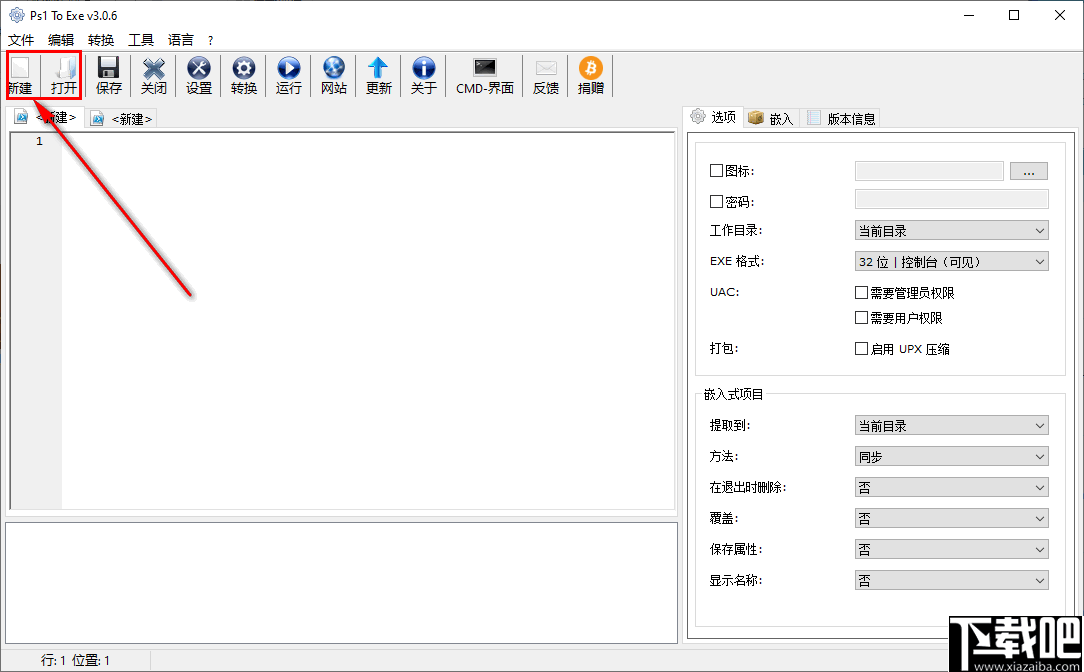Expand the 方法 dropdown showing 同步

coord(951,456)
